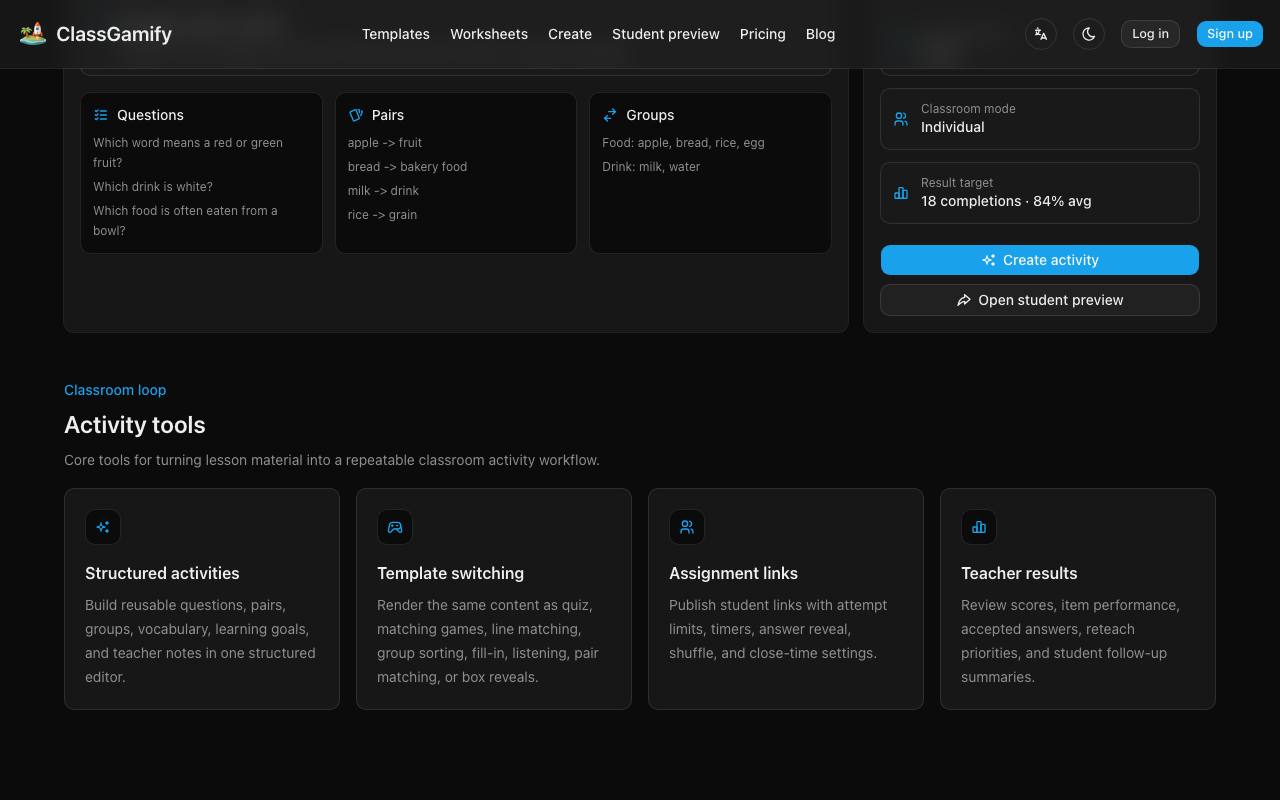Select the question 'Which drink is white?'
Image resolution: width=1280 pixels, height=800 pixels.
pyautogui.click(x=153, y=187)
